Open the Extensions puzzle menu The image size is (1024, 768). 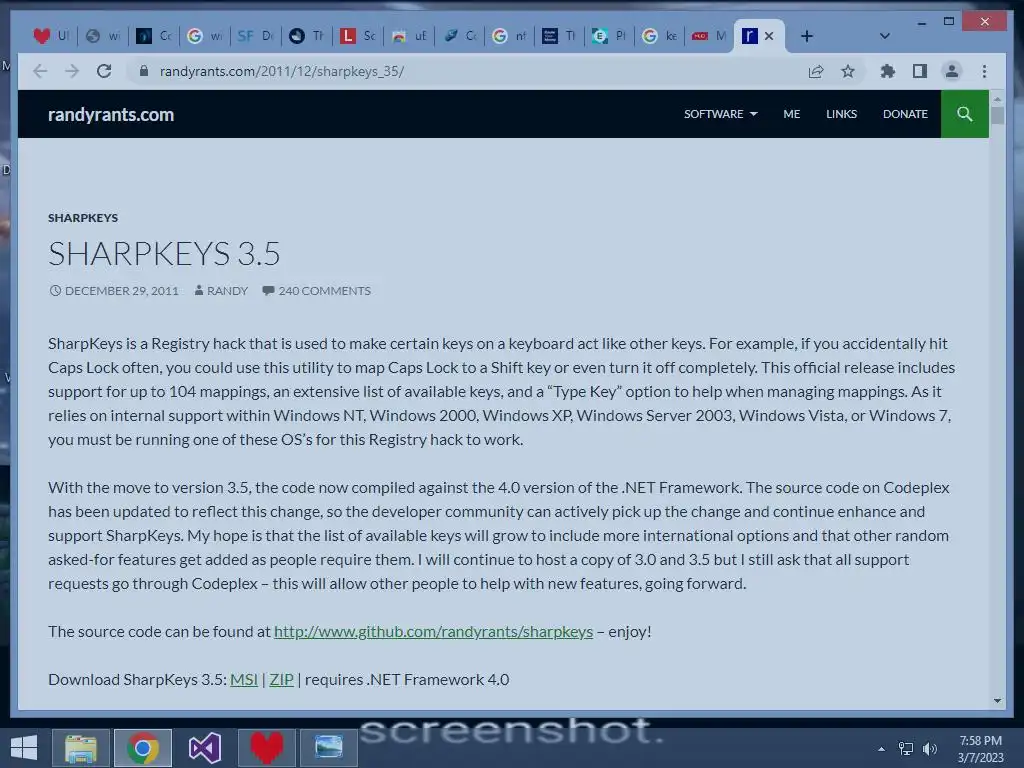[888, 71]
